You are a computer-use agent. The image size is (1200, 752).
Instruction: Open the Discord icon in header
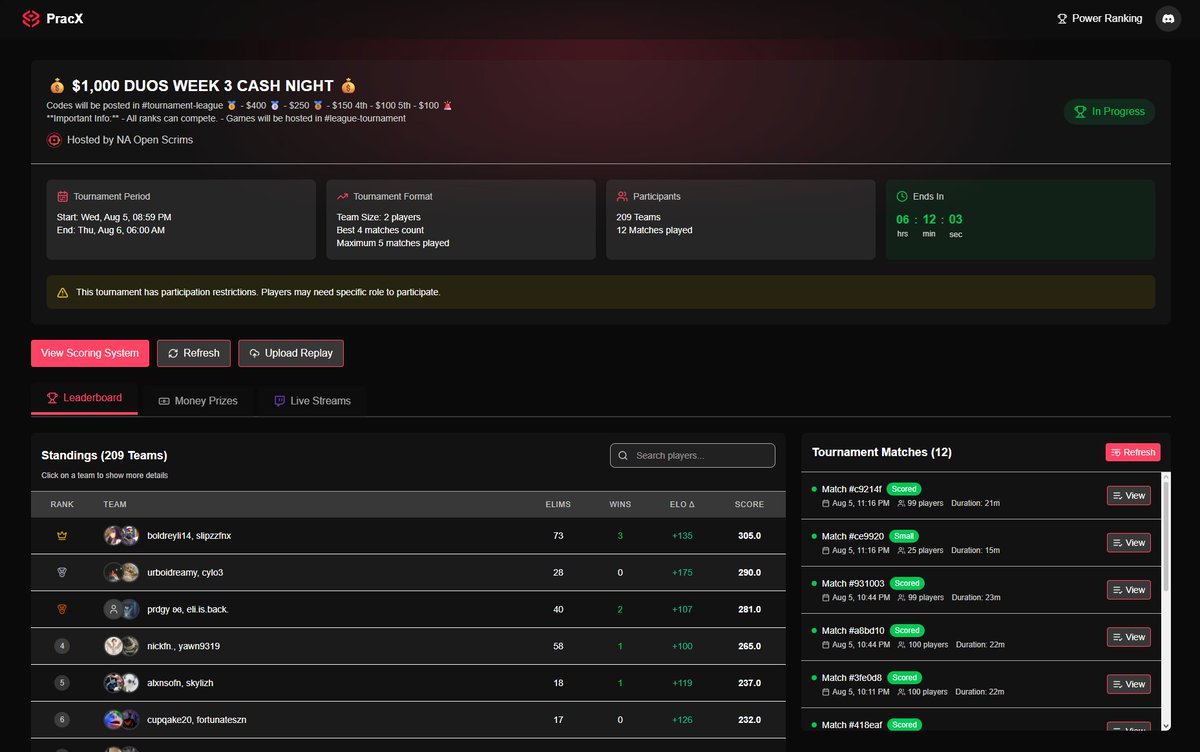pos(1168,19)
